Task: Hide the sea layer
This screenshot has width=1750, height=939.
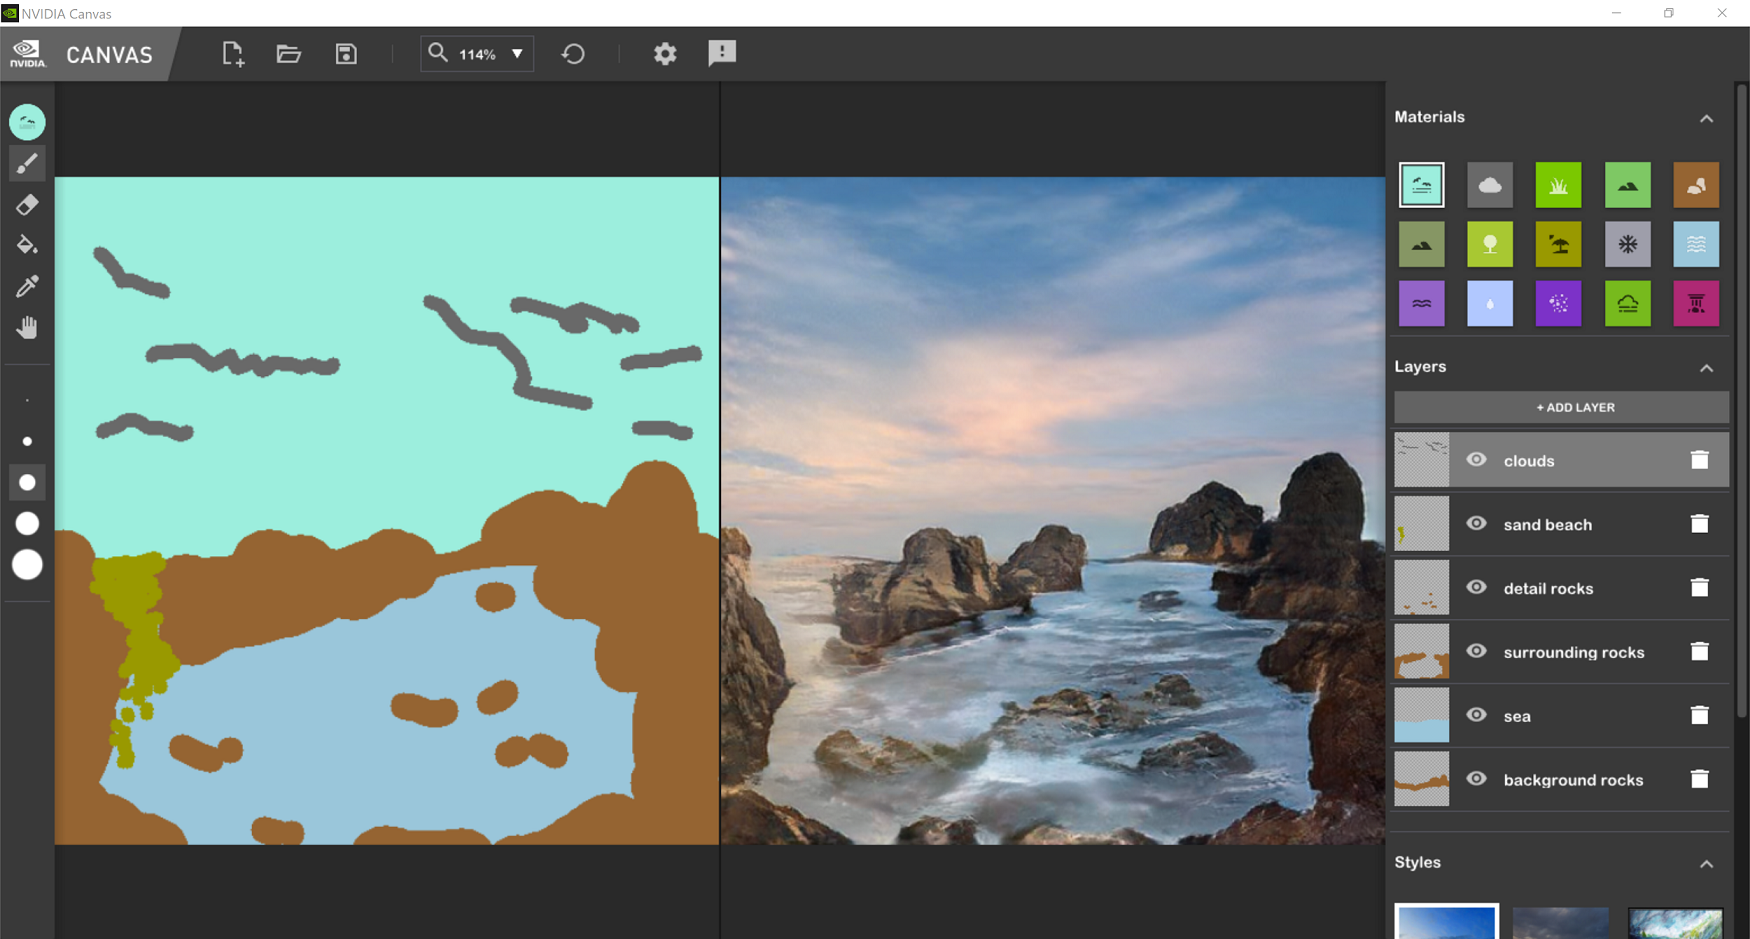Action: (x=1476, y=715)
